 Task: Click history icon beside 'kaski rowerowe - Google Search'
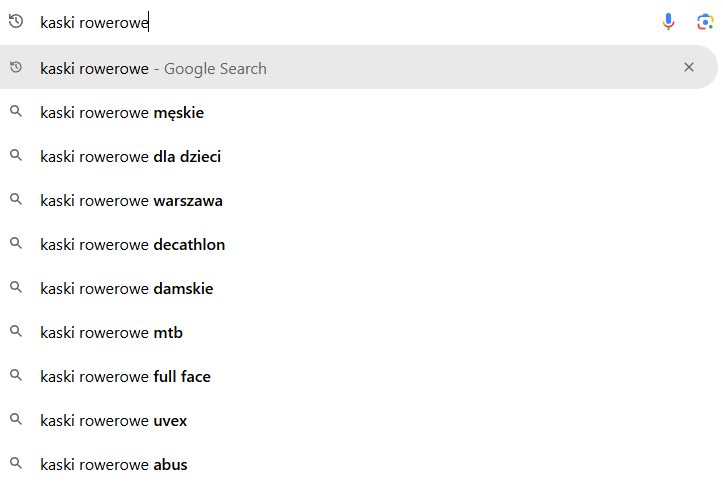pos(16,67)
